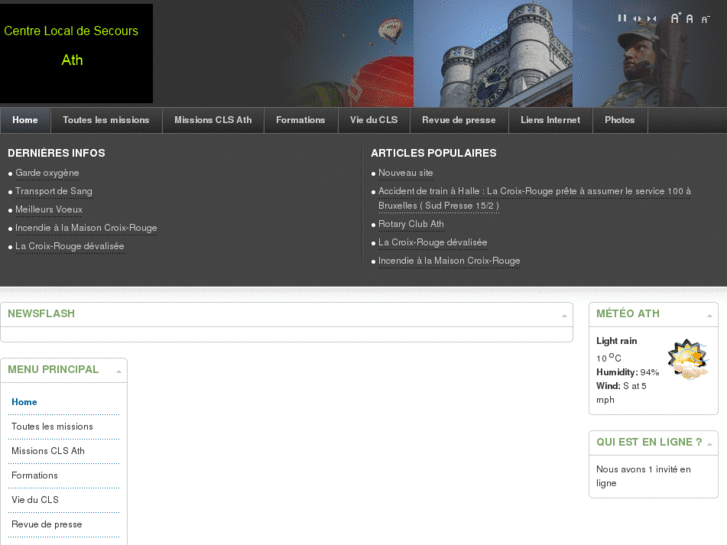Click the clock tower header image
Image resolution: width=727 pixels, height=545 pixels.
493,53
